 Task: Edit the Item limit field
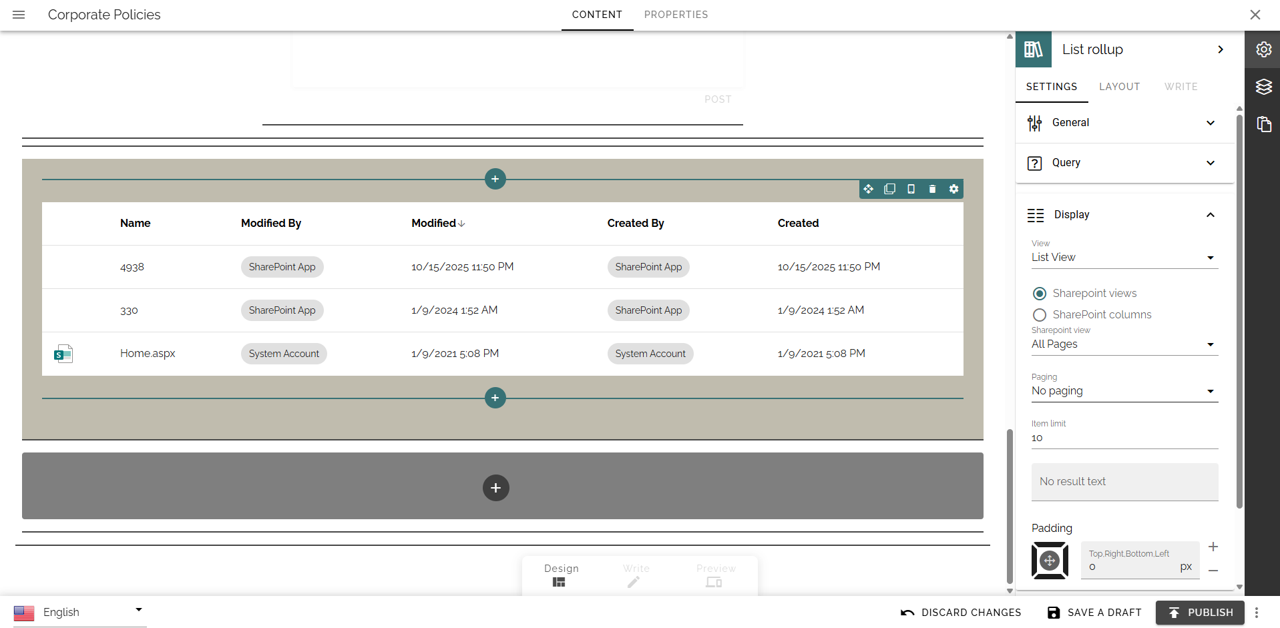[x=1124, y=438]
